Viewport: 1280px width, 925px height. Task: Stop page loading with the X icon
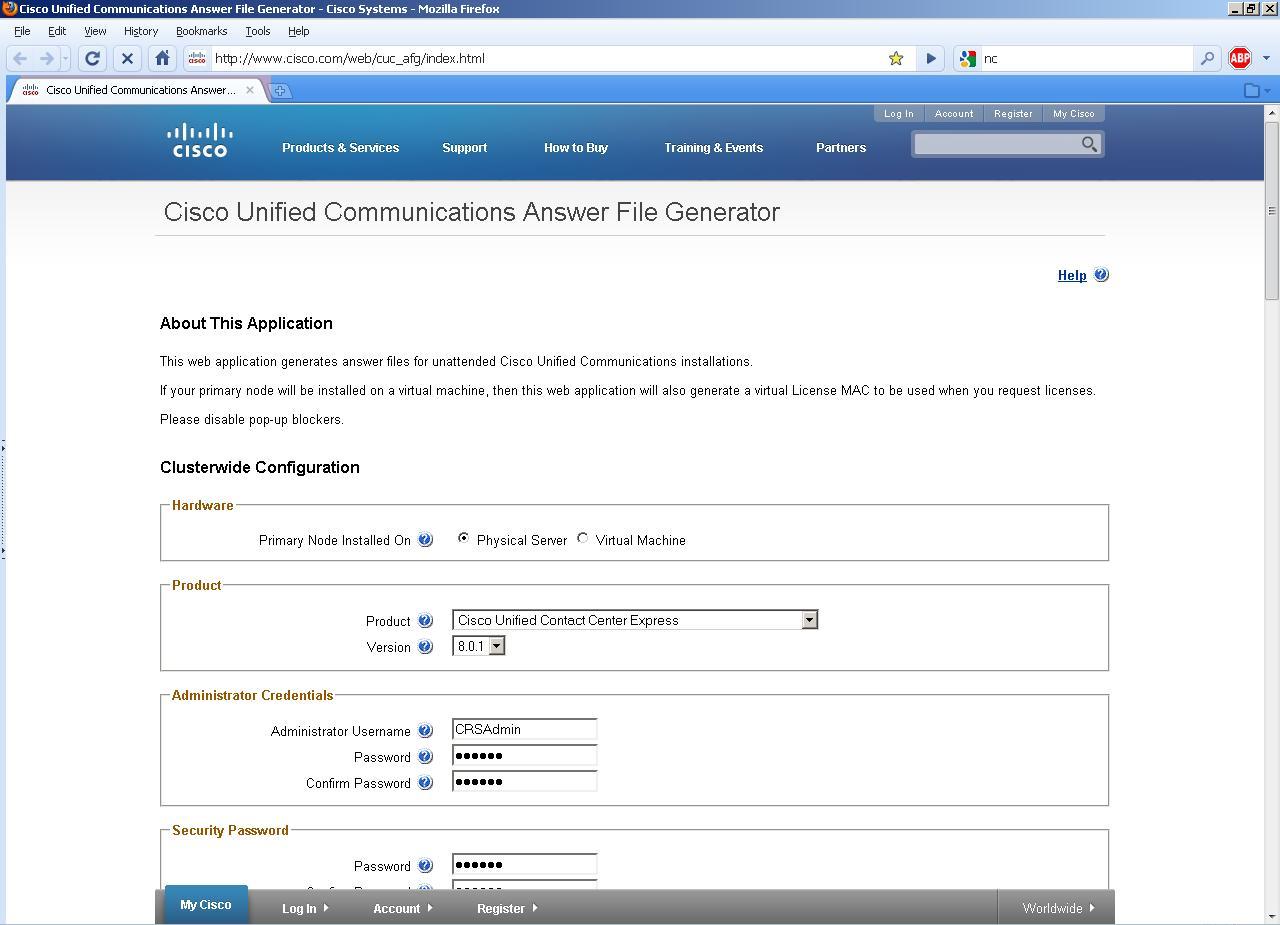coord(127,58)
